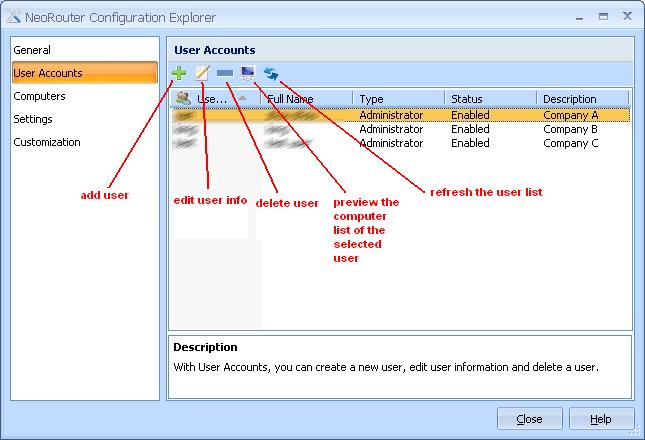
Task: Refresh the user list with blue arrows icon
Action: [271, 73]
